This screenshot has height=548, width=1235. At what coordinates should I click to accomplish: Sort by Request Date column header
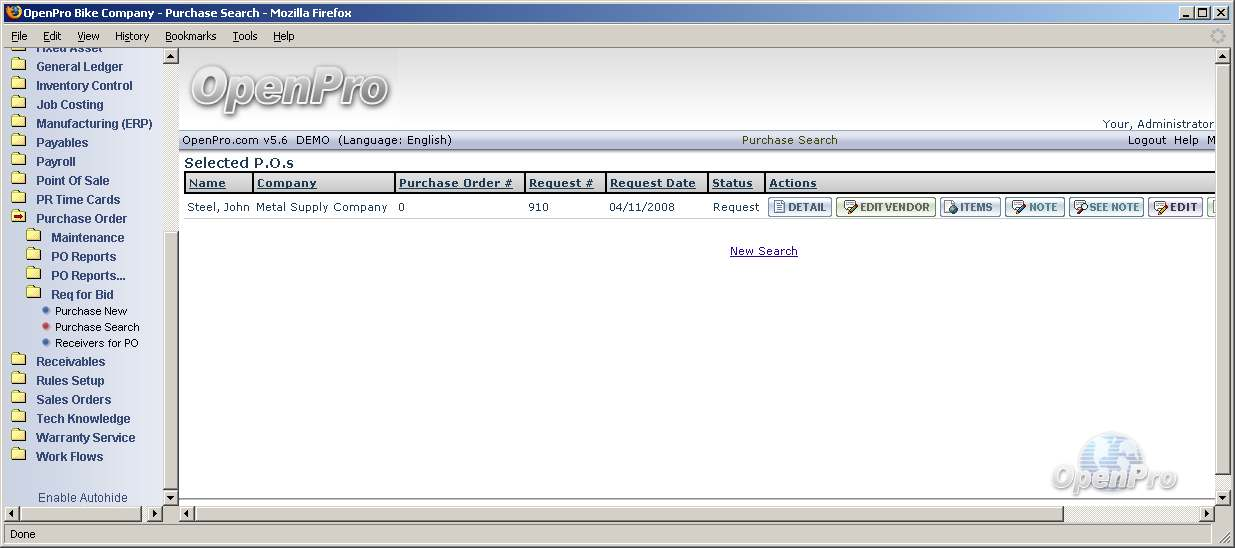652,183
